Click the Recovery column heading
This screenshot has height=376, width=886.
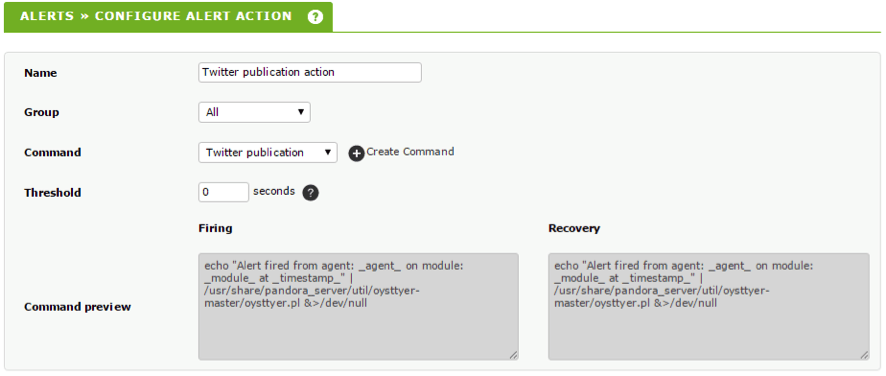tap(574, 228)
